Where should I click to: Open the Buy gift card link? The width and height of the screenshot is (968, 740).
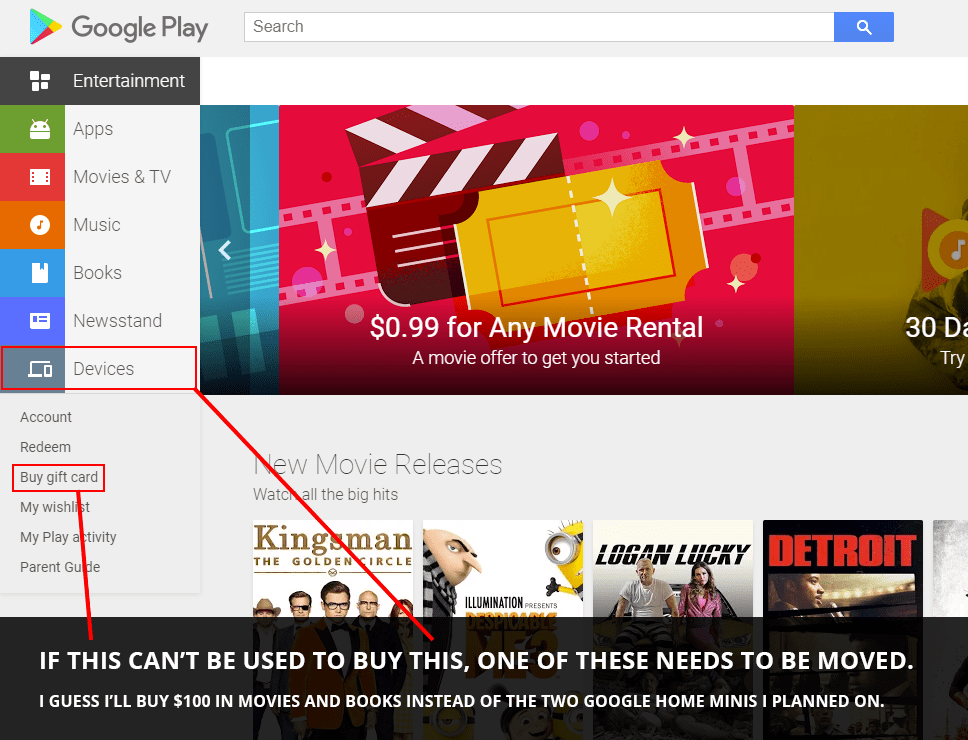click(x=57, y=477)
